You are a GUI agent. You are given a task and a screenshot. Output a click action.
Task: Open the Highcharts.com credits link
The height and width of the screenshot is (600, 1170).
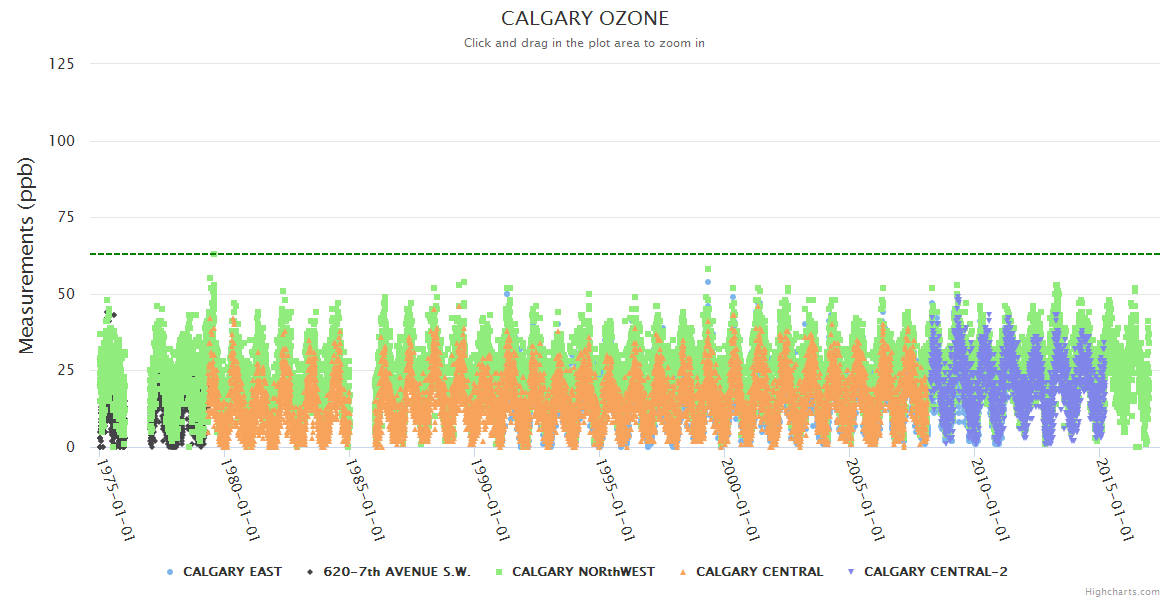(x=1122, y=592)
